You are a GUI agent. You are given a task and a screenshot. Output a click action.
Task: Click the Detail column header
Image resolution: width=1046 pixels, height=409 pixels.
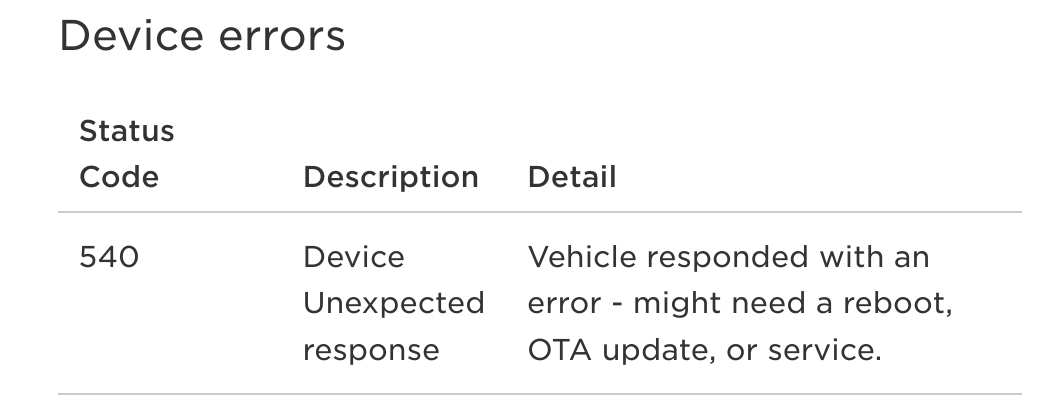[571, 178]
